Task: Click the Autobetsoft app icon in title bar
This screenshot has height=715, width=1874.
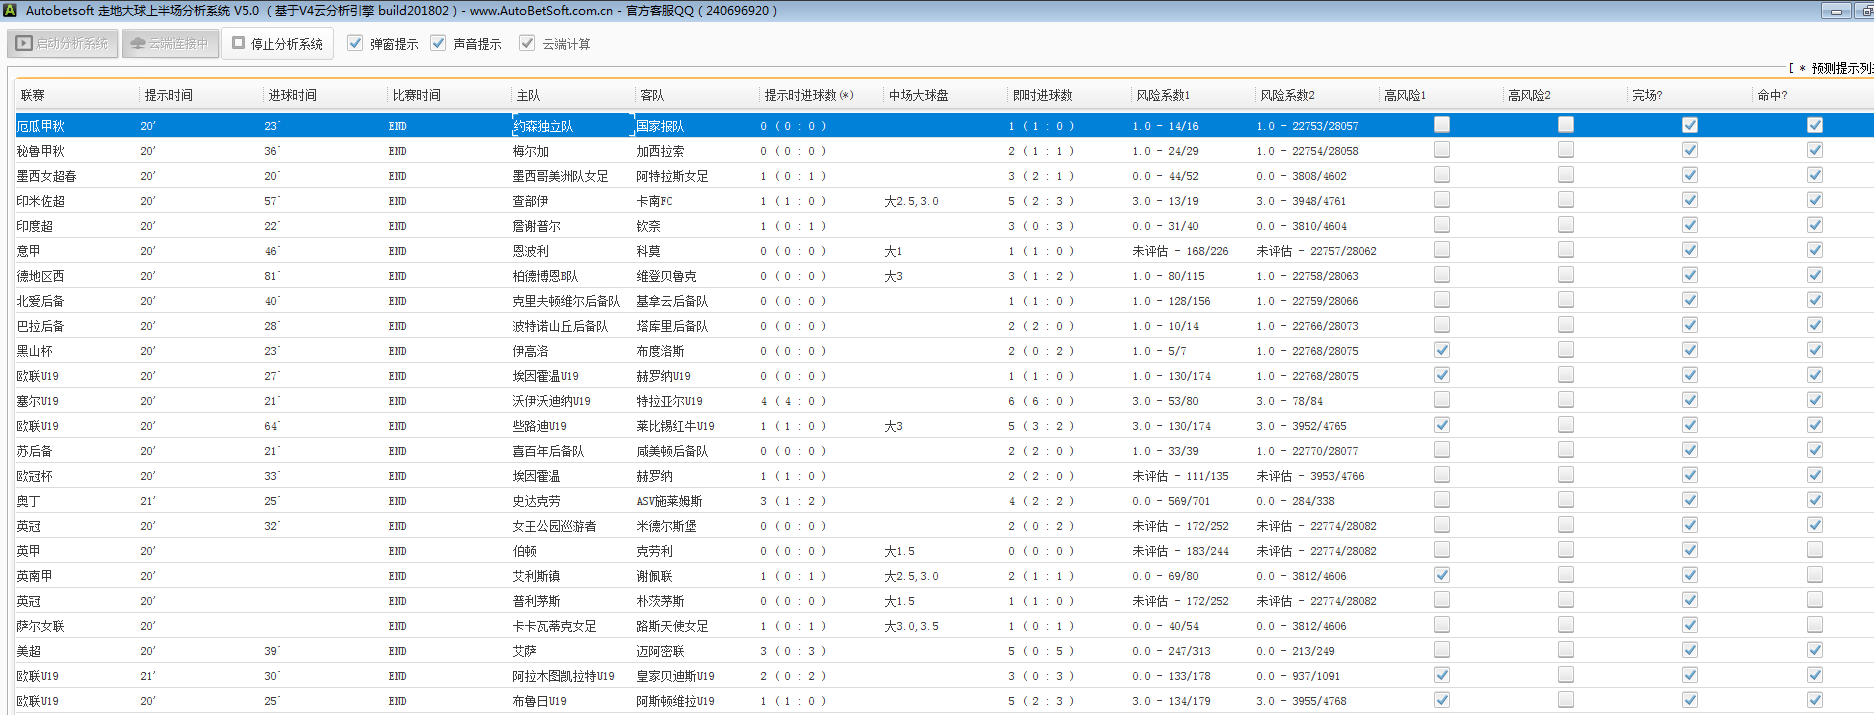Action: 11,11
